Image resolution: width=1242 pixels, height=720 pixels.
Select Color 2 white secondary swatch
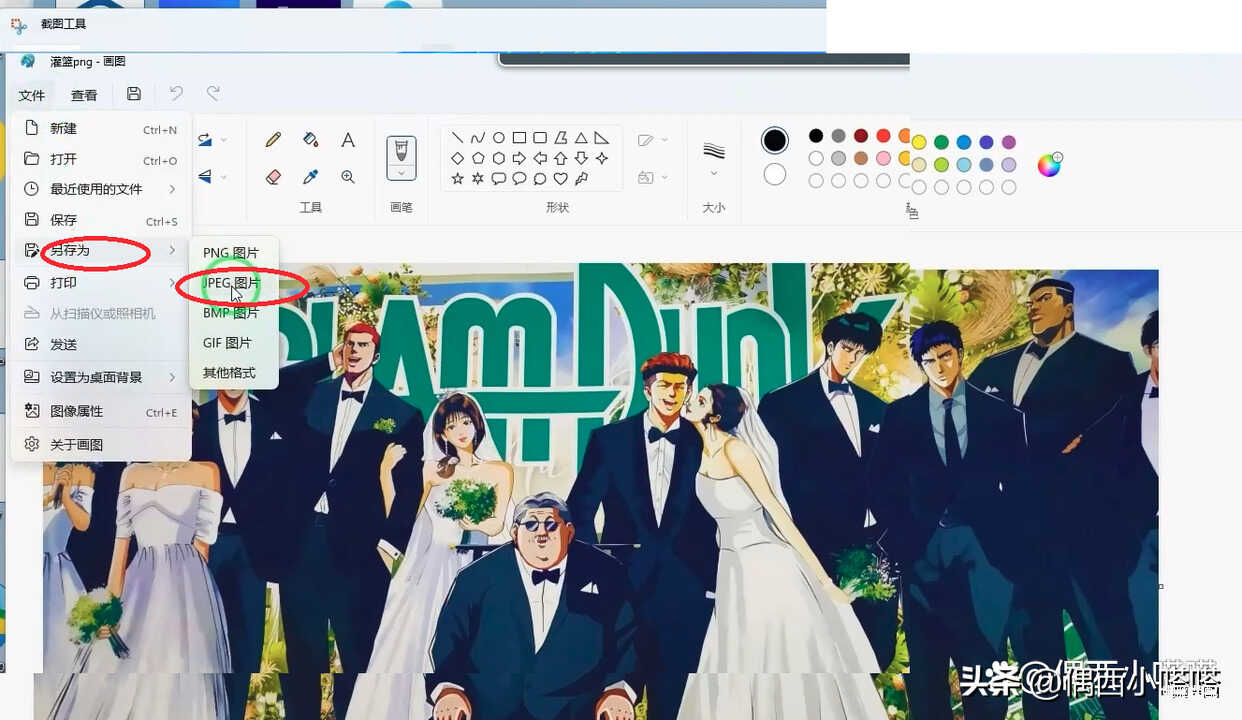(x=775, y=174)
